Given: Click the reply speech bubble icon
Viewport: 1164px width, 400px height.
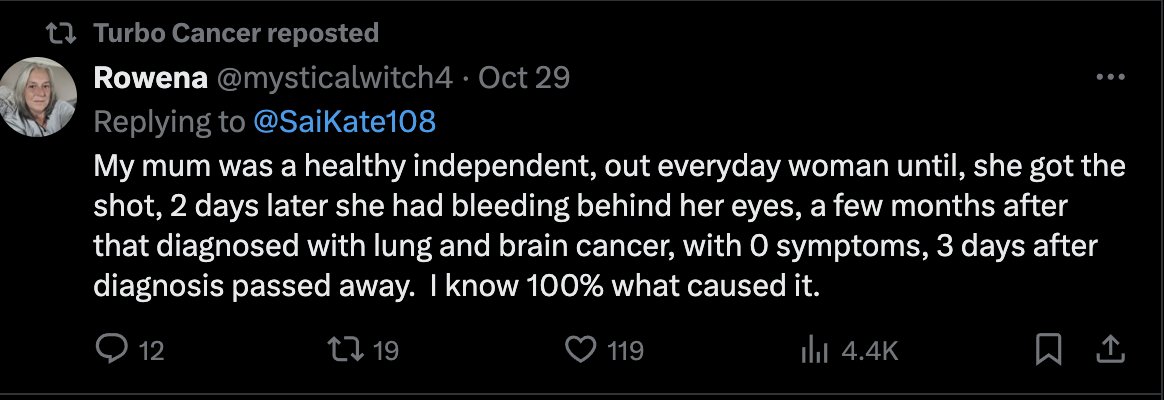Looking at the screenshot, I should click(x=109, y=350).
